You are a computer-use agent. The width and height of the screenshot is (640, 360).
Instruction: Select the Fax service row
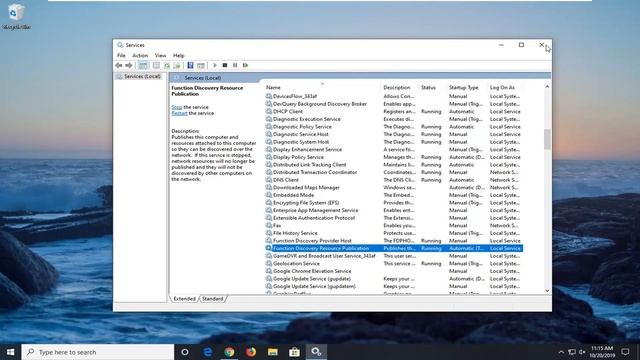(x=394, y=225)
